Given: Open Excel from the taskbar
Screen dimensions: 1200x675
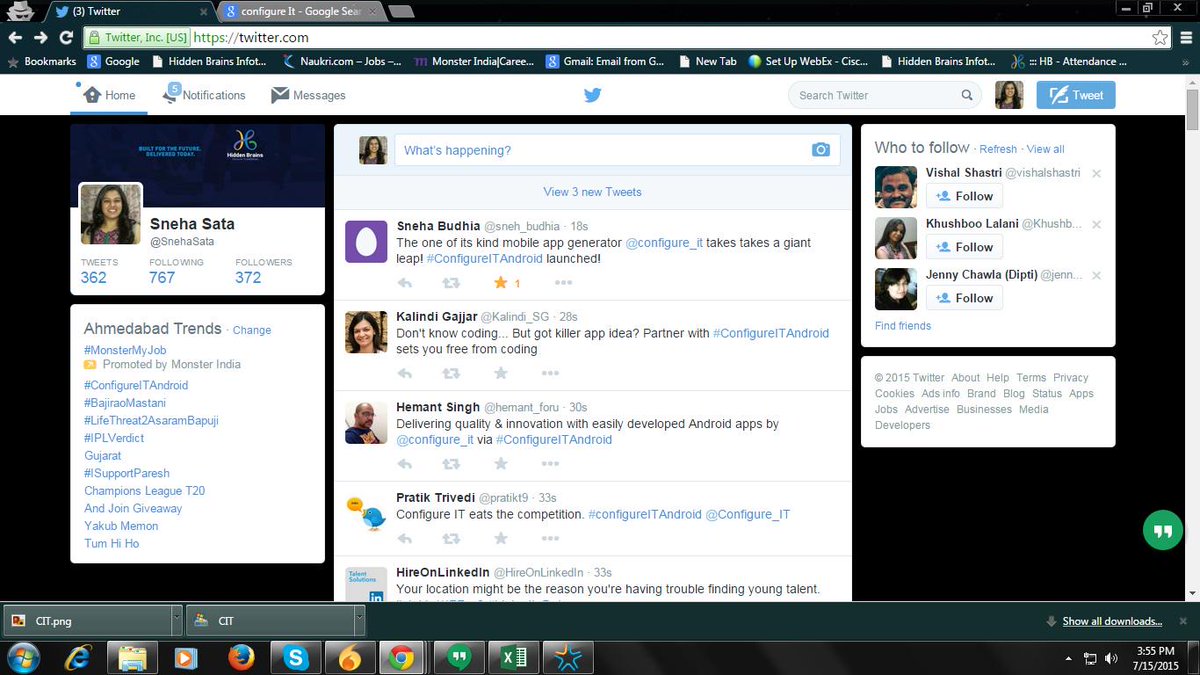Looking at the screenshot, I should click(514, 657).
